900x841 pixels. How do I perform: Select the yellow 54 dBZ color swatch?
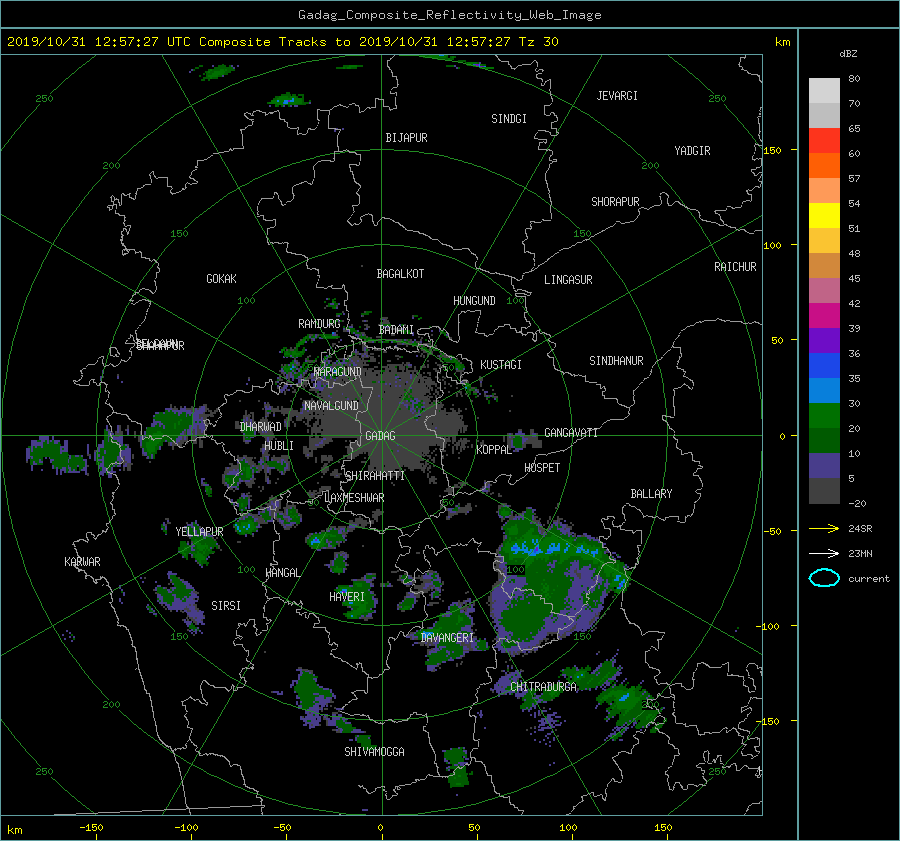[x=824, y=215]
